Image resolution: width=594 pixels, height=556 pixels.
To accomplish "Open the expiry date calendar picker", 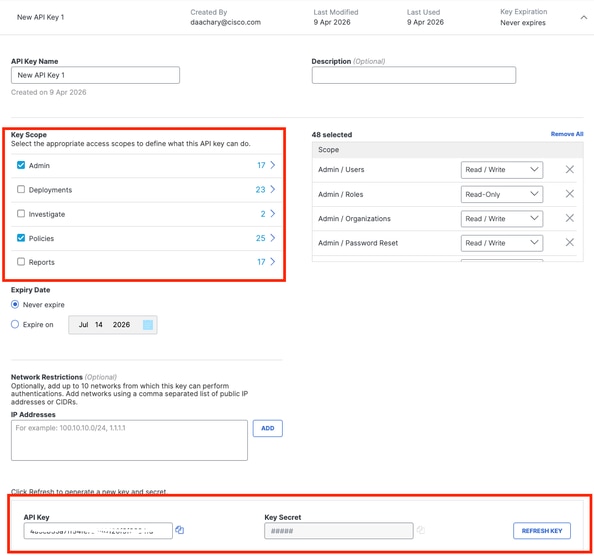I will point(148,325).
